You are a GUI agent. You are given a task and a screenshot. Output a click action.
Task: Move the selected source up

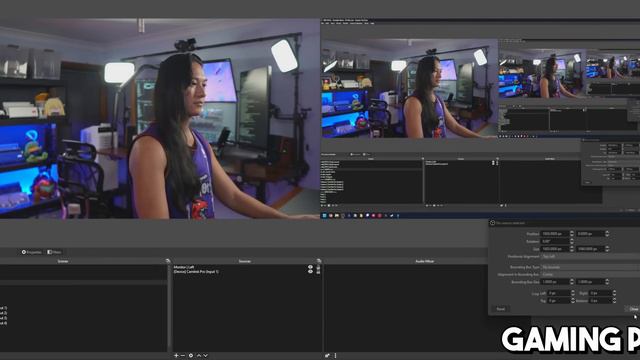199,356
